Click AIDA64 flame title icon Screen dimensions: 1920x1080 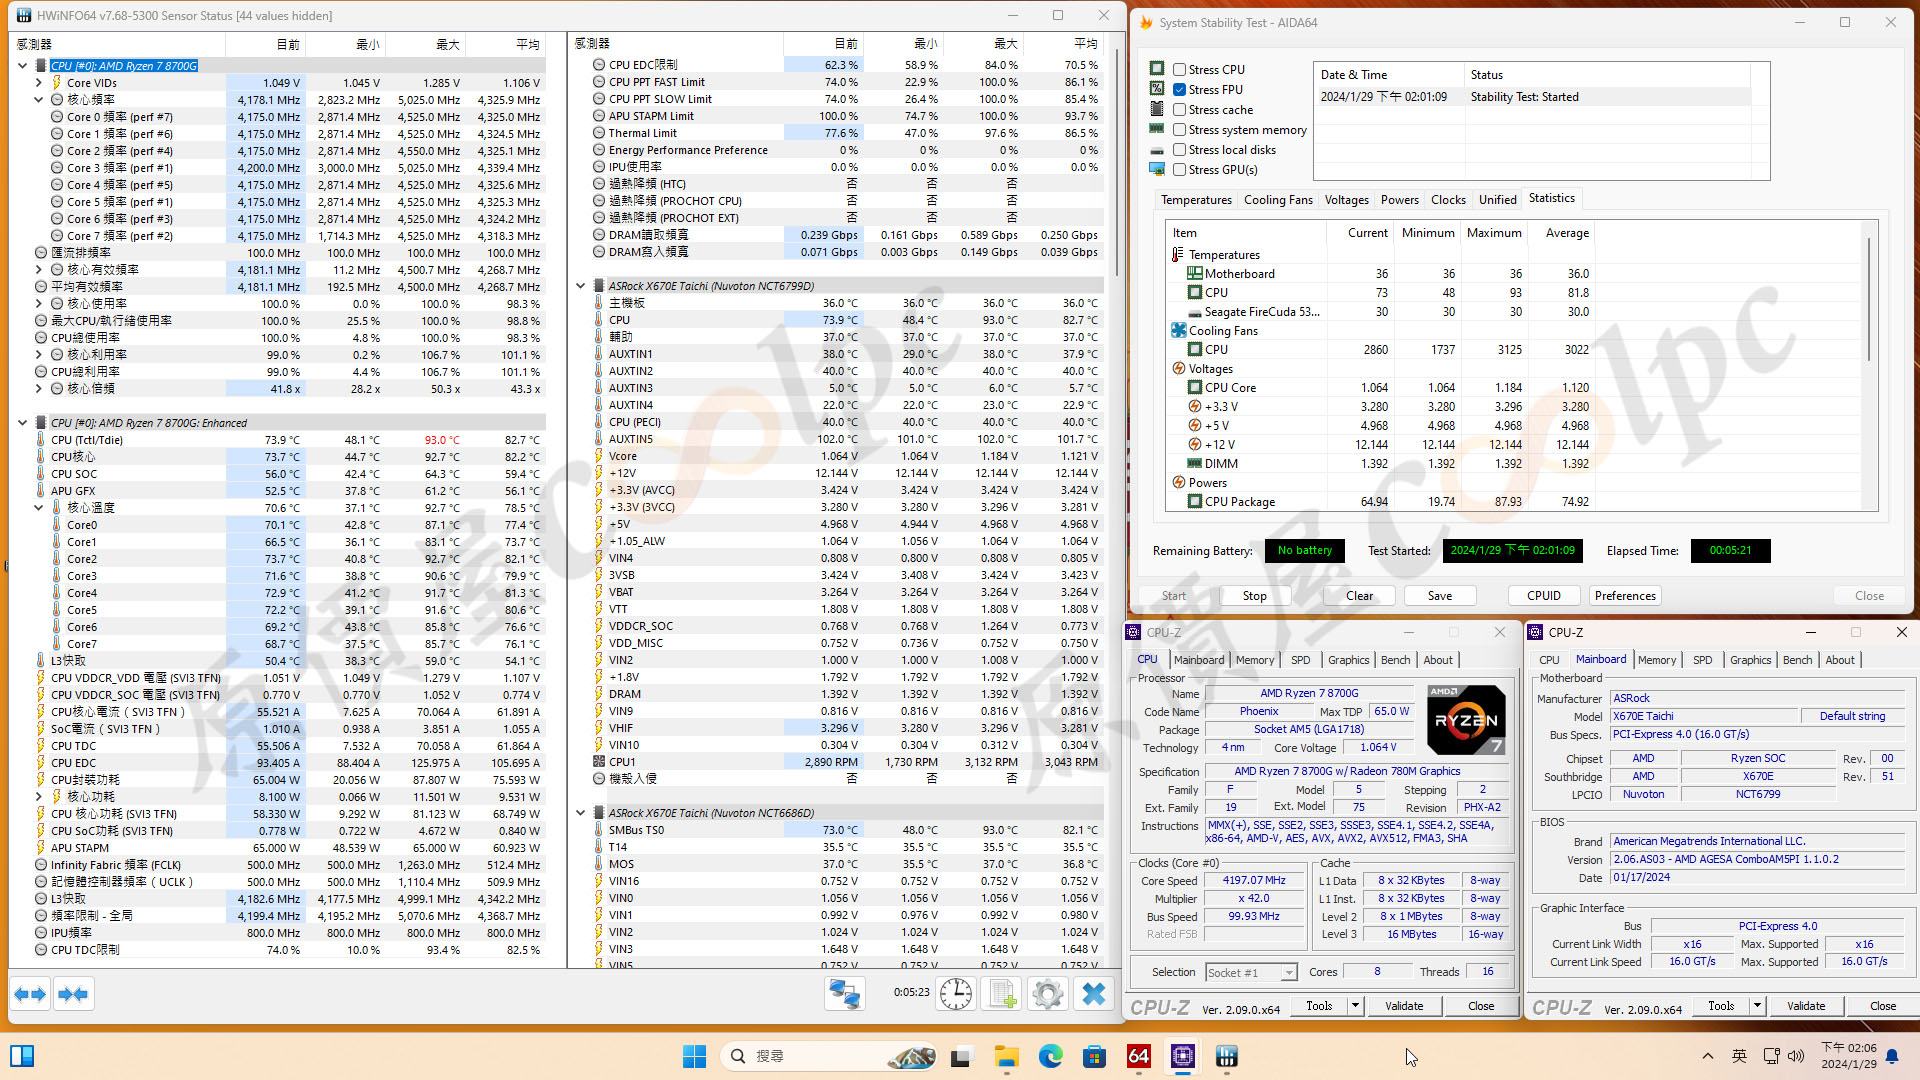[x=1146, y=22]
